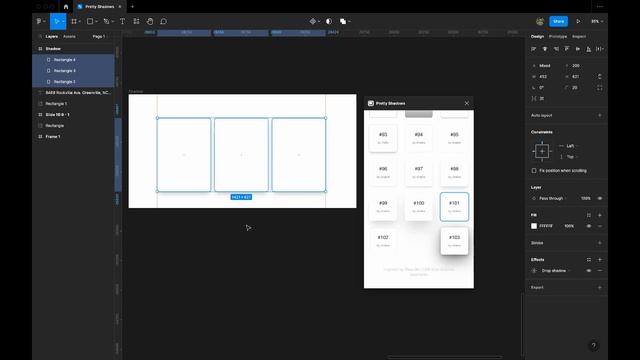Toggle Fill visibility eye icon
640x360 pixels.
pyautogui.click(x=589, y=226)
